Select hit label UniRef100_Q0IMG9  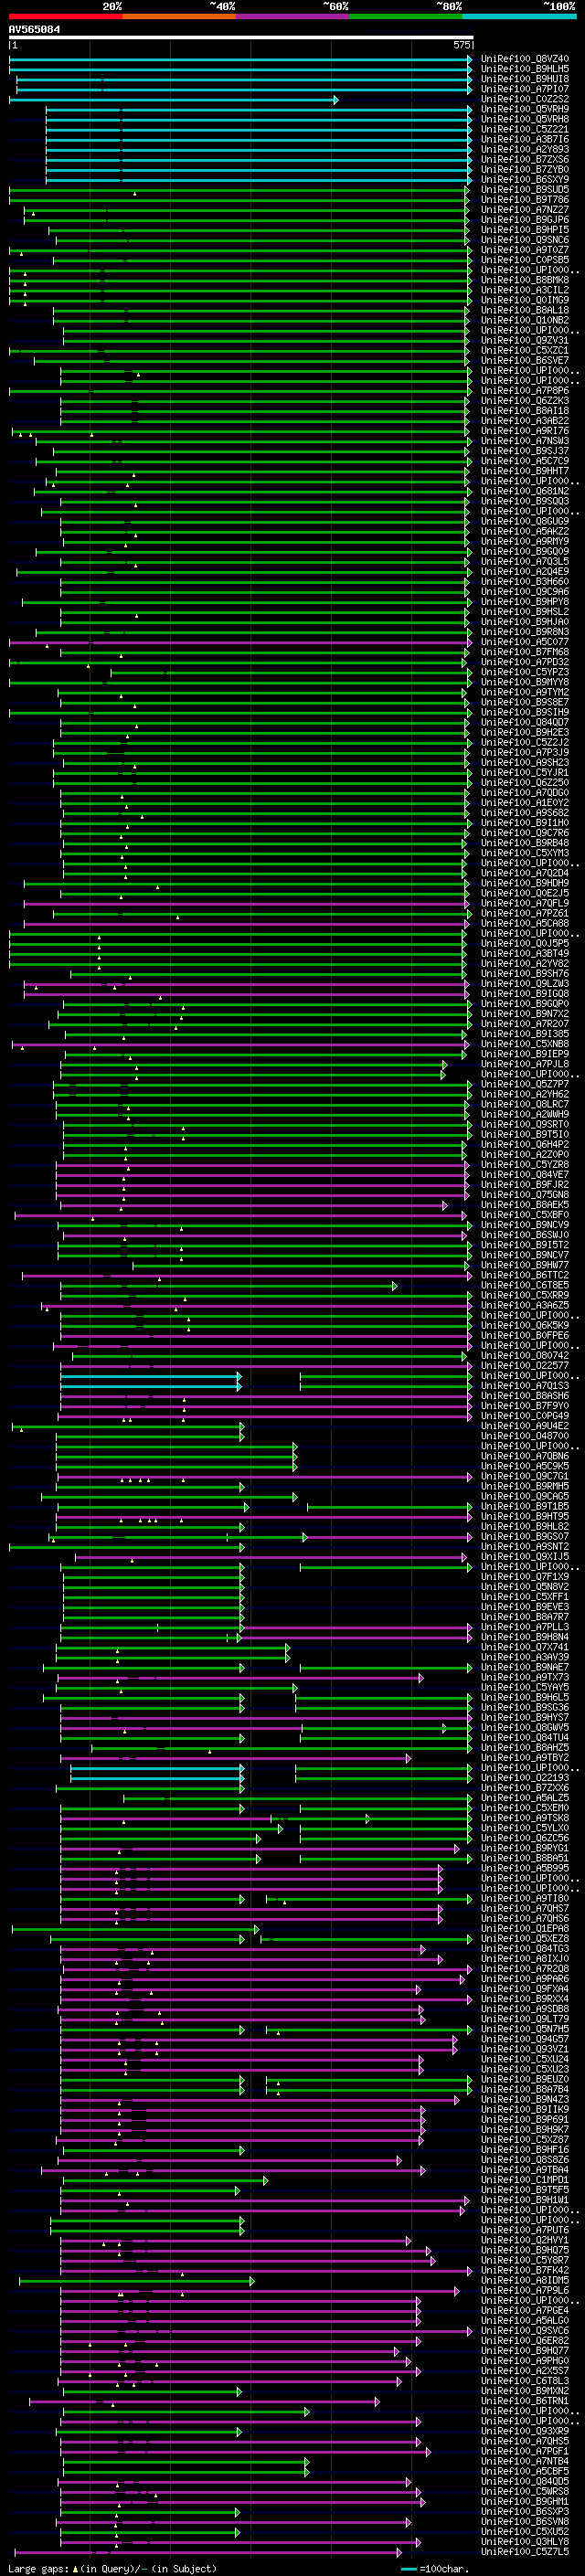pos(525,300)
